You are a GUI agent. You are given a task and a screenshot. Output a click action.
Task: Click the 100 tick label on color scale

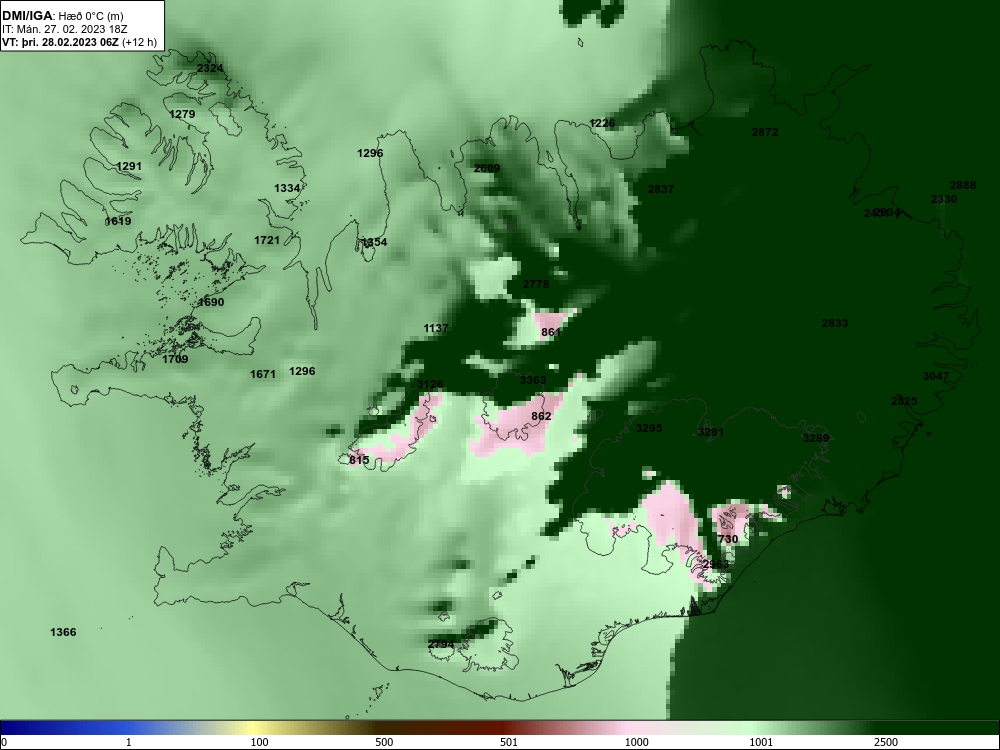(x=259, y=742)
